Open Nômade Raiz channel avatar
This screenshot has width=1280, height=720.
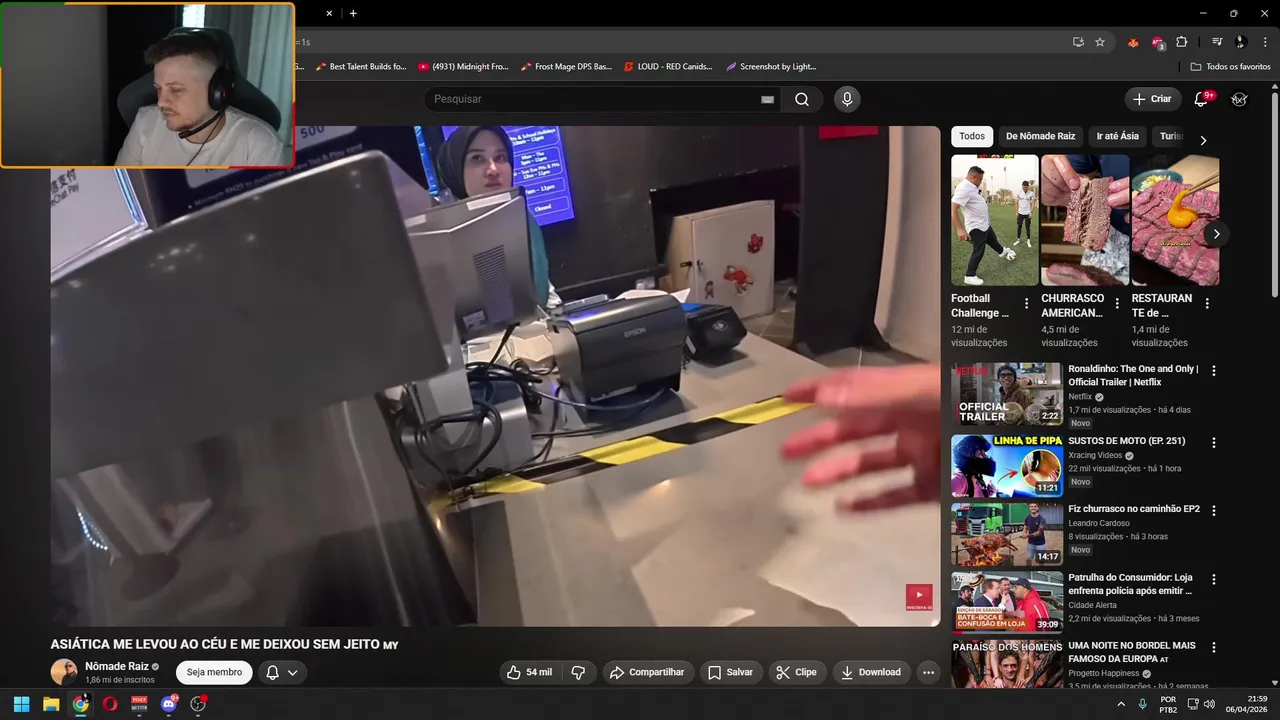coord(64,672)
